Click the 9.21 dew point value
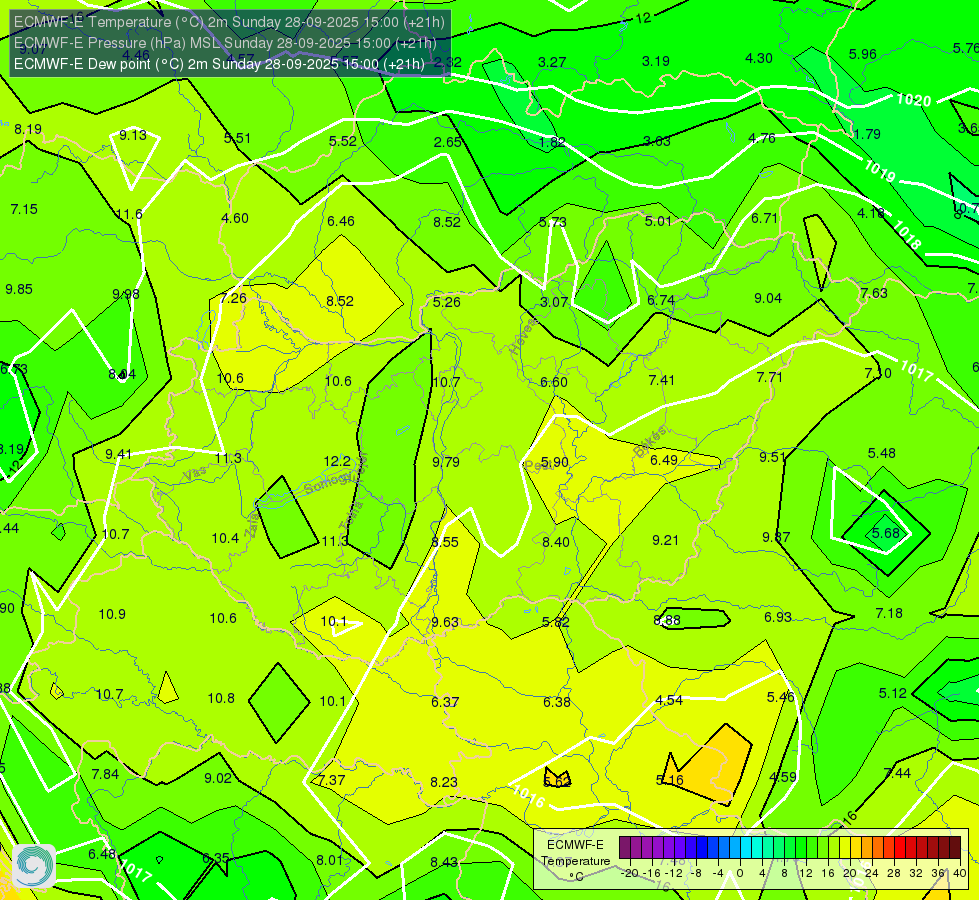The image size is (979, 900). coord(665,540)
